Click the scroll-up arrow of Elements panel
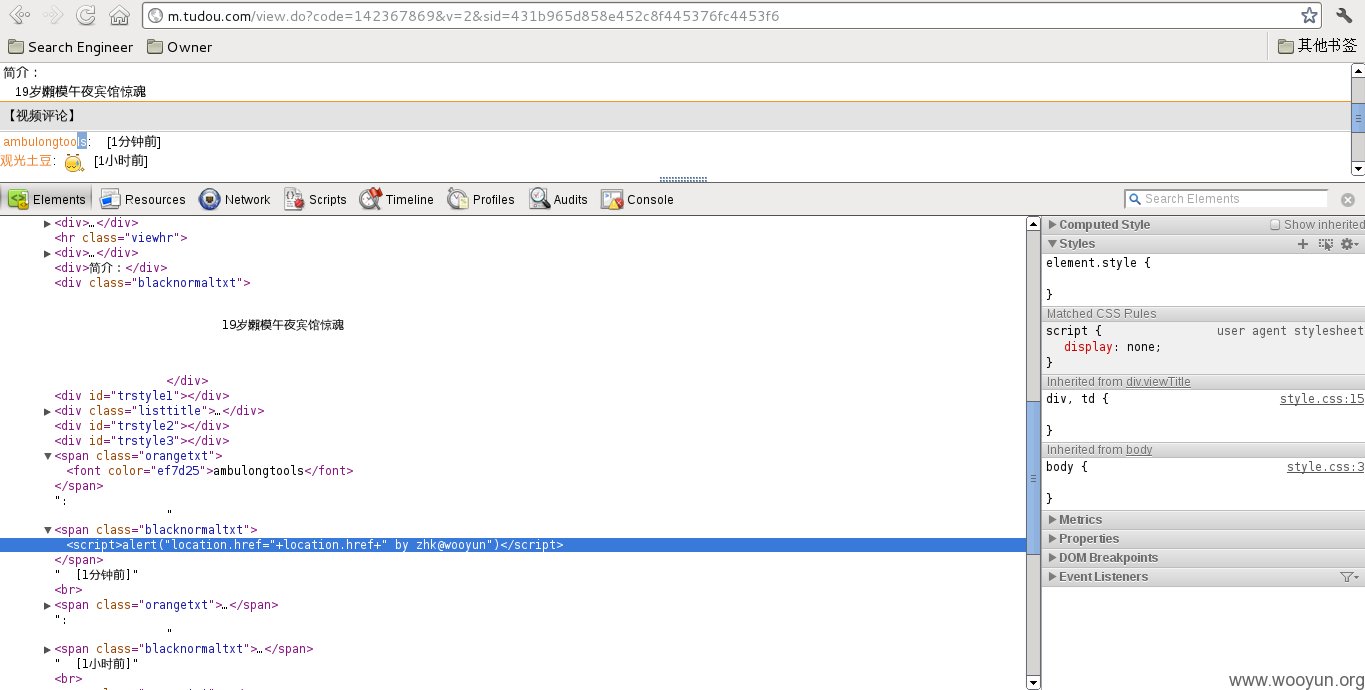 click(1034, 224)
